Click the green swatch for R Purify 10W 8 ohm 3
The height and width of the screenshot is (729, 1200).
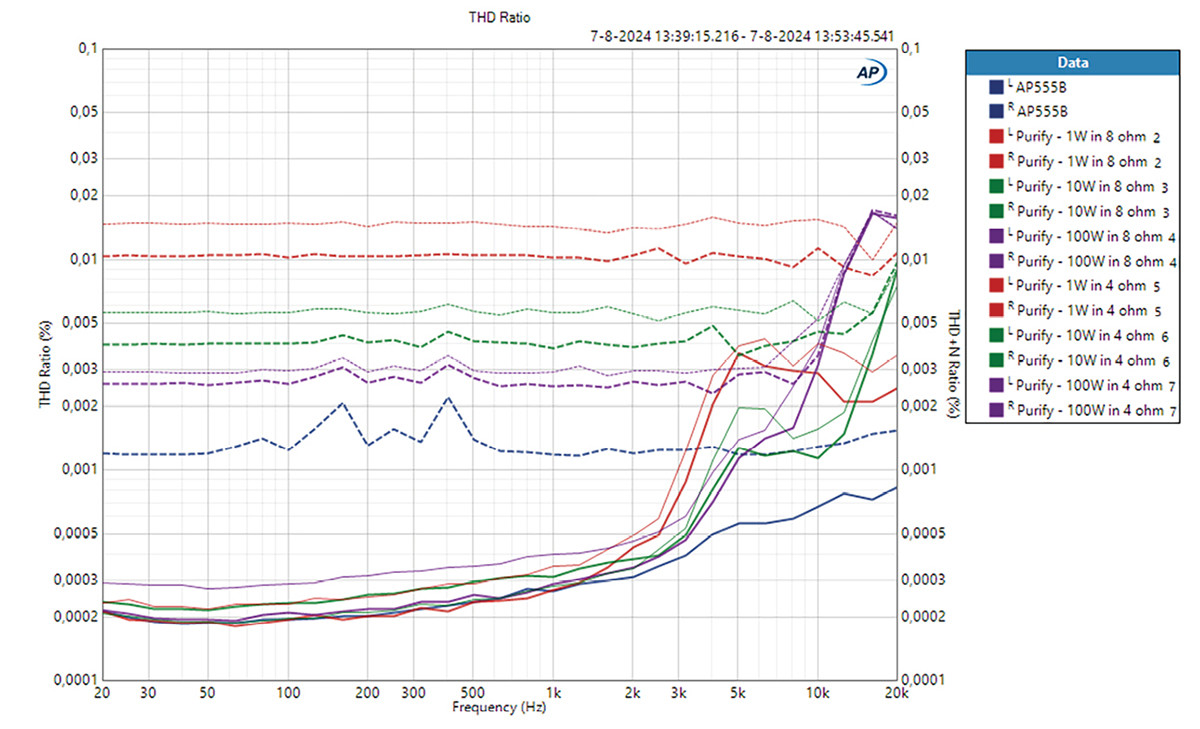pyautogui.click(x=995, y=211)
